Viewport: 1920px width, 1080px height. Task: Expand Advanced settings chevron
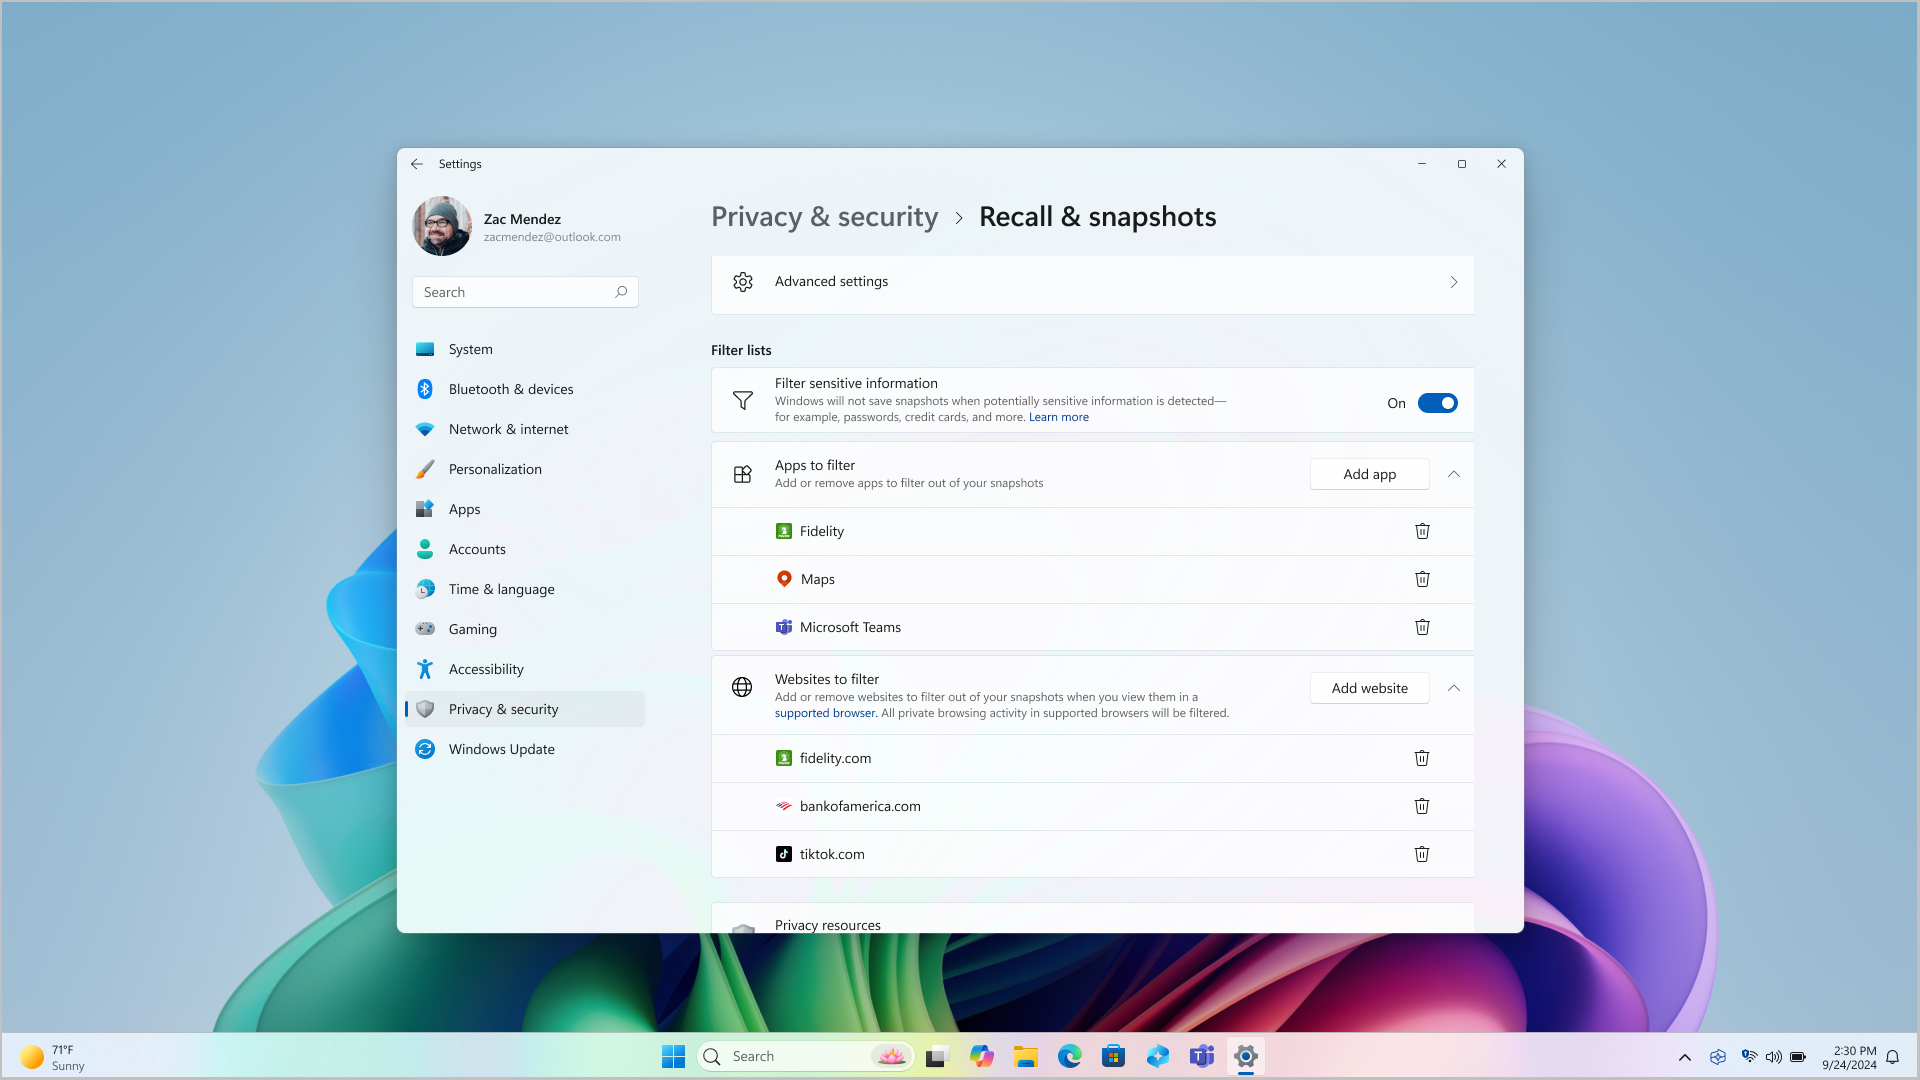(x=1455, y=281)
